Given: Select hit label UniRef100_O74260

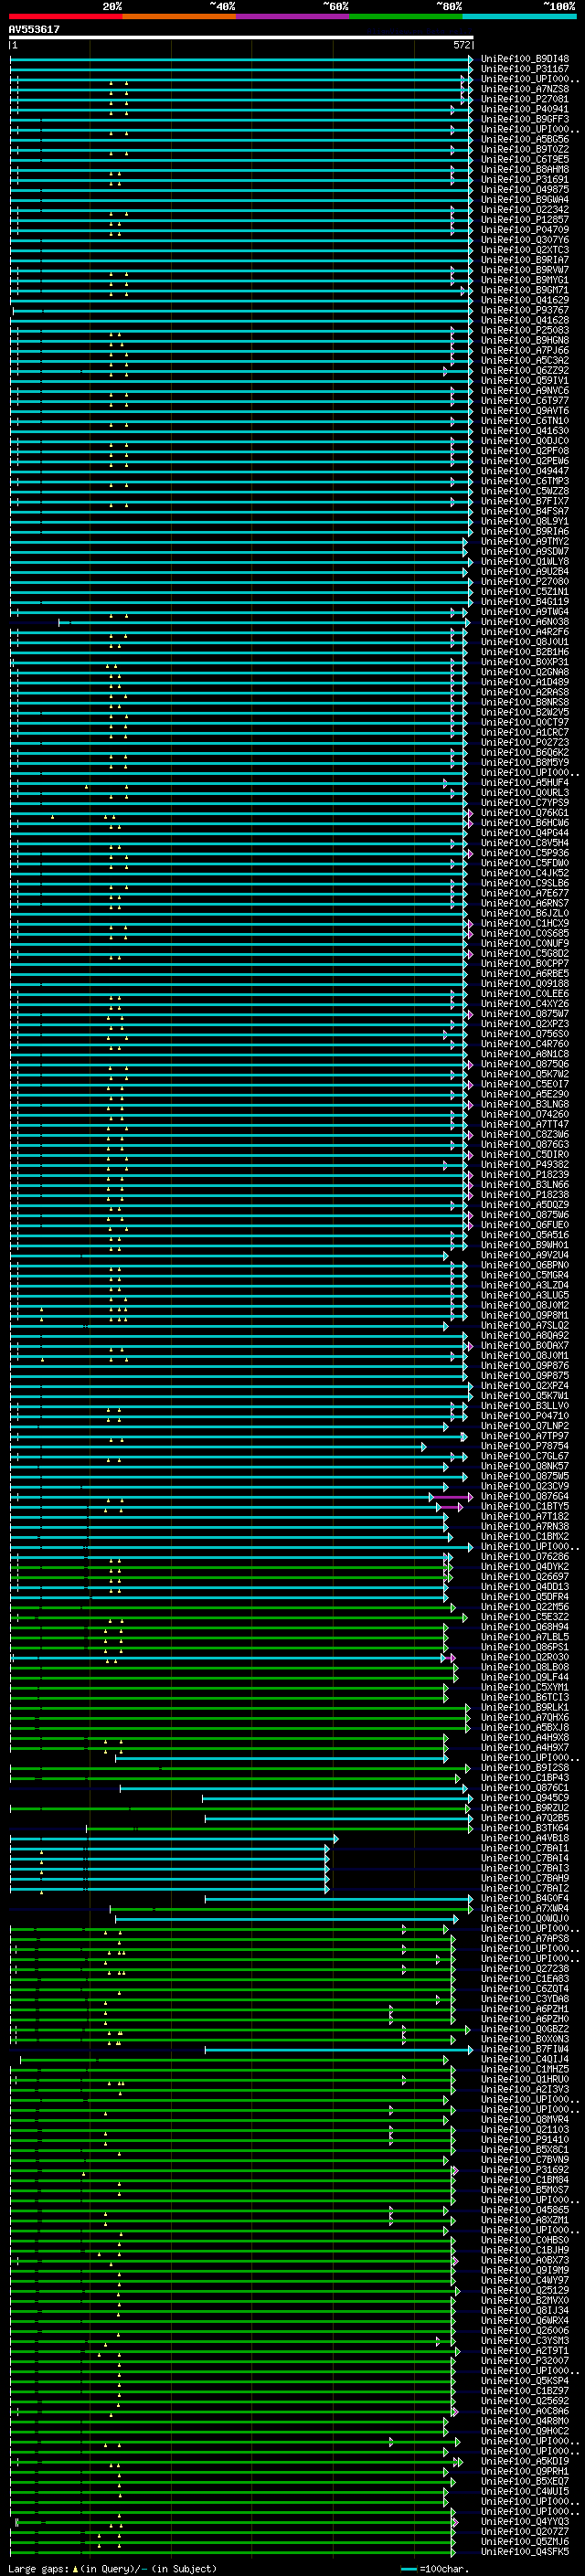Looking at the screenshot, I should tap(525, 1114).
